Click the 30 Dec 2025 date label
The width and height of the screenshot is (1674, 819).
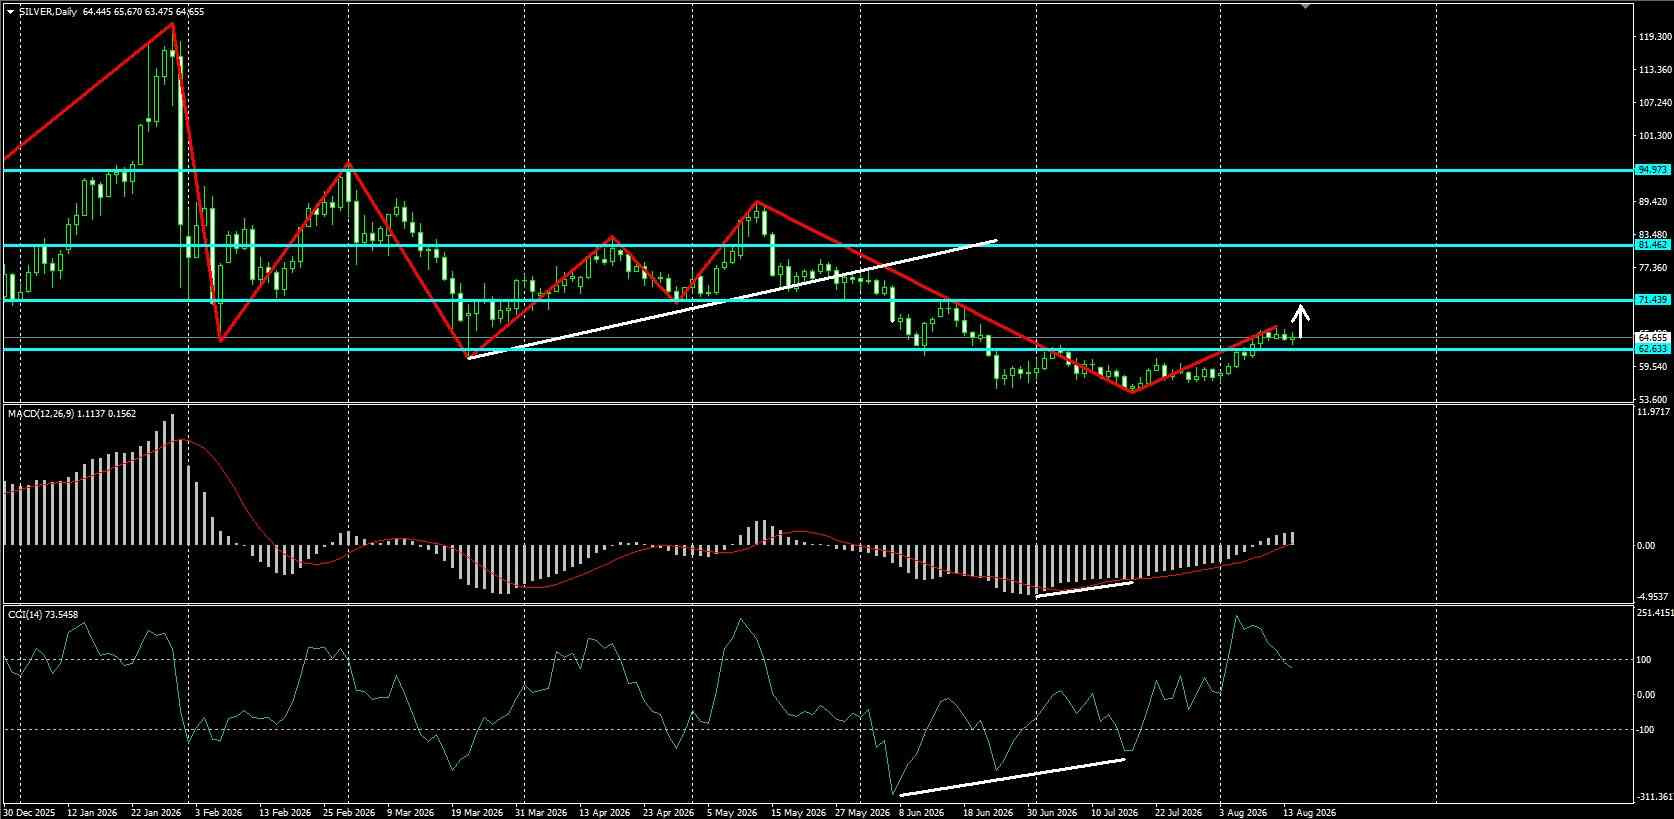click(x=31, y=813)
